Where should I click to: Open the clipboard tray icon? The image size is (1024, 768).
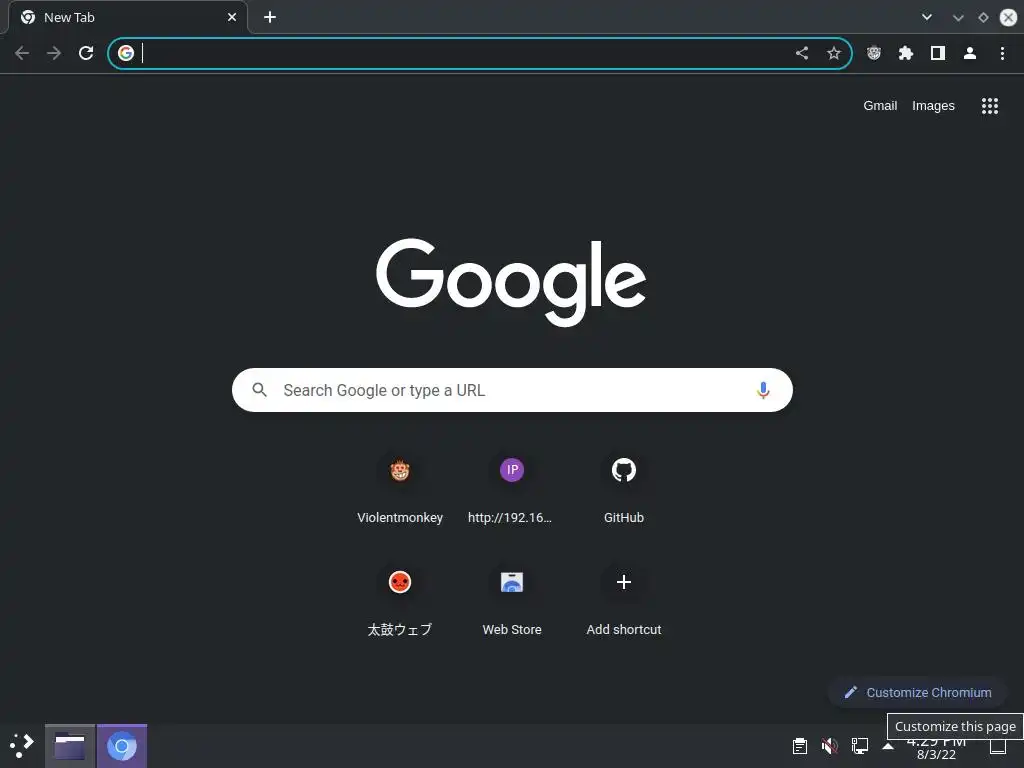tap(799, 746)
